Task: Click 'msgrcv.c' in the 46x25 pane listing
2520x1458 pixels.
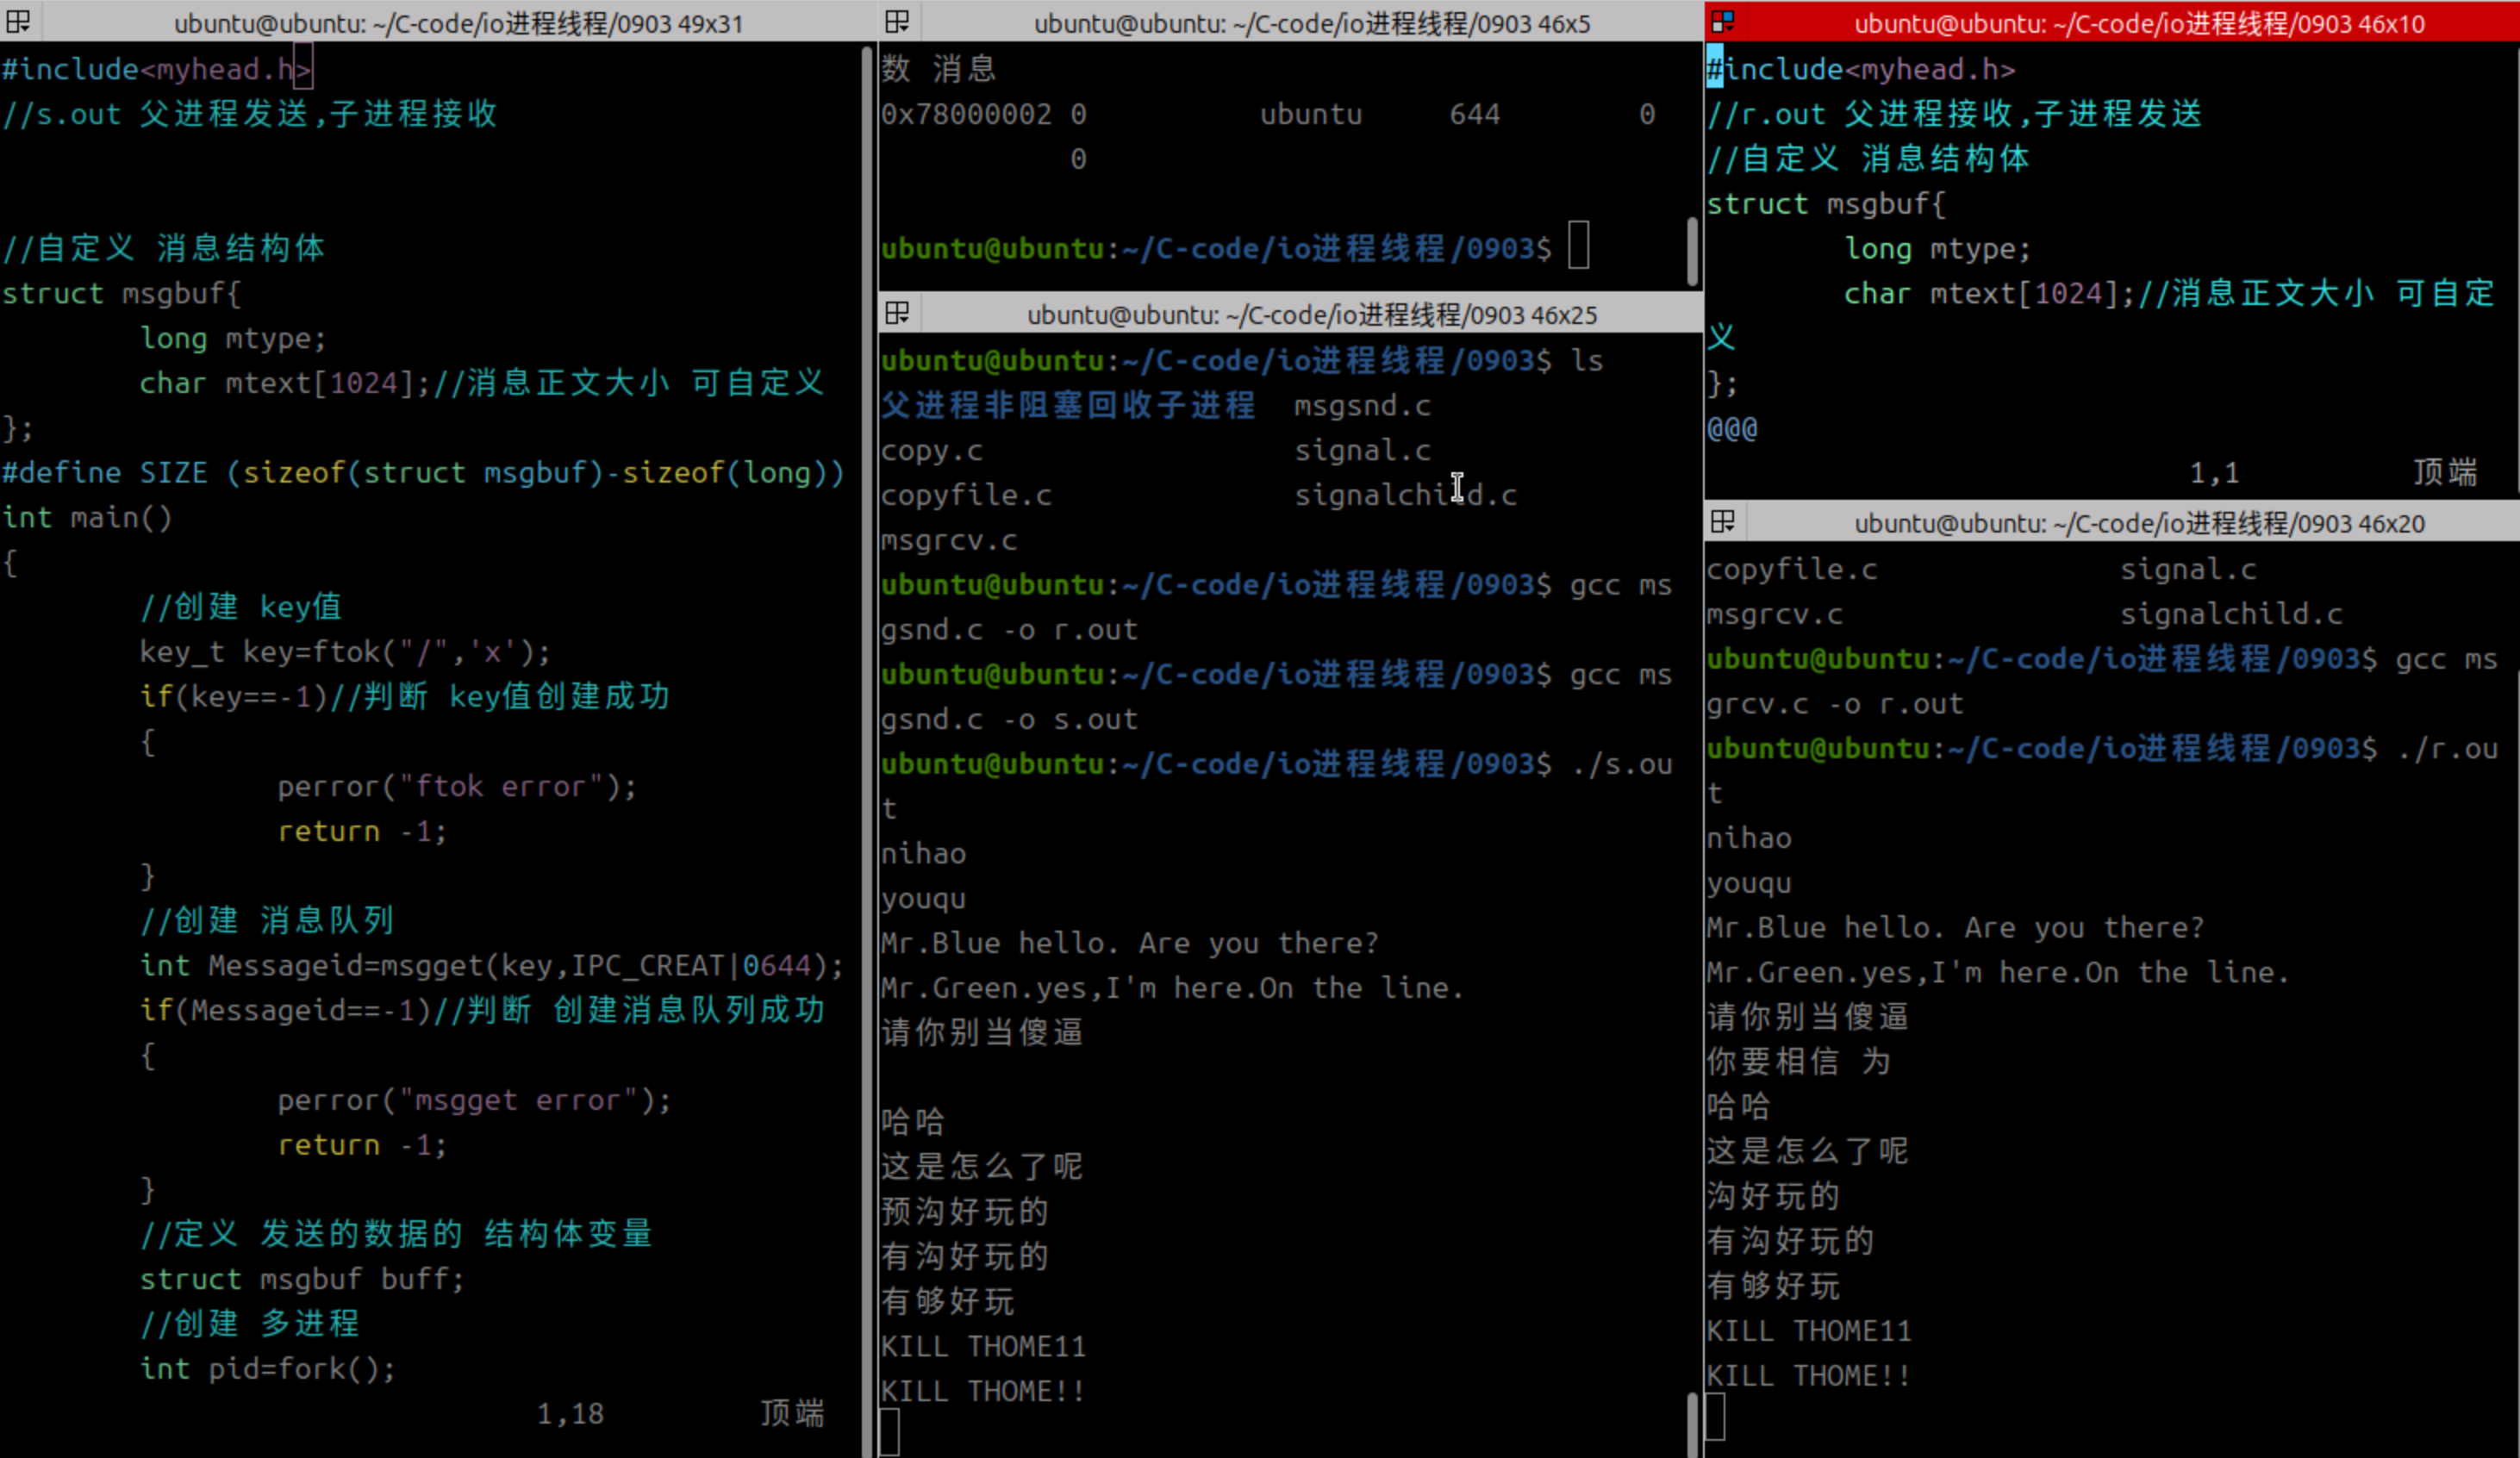Action: click(x=949, y=540)
